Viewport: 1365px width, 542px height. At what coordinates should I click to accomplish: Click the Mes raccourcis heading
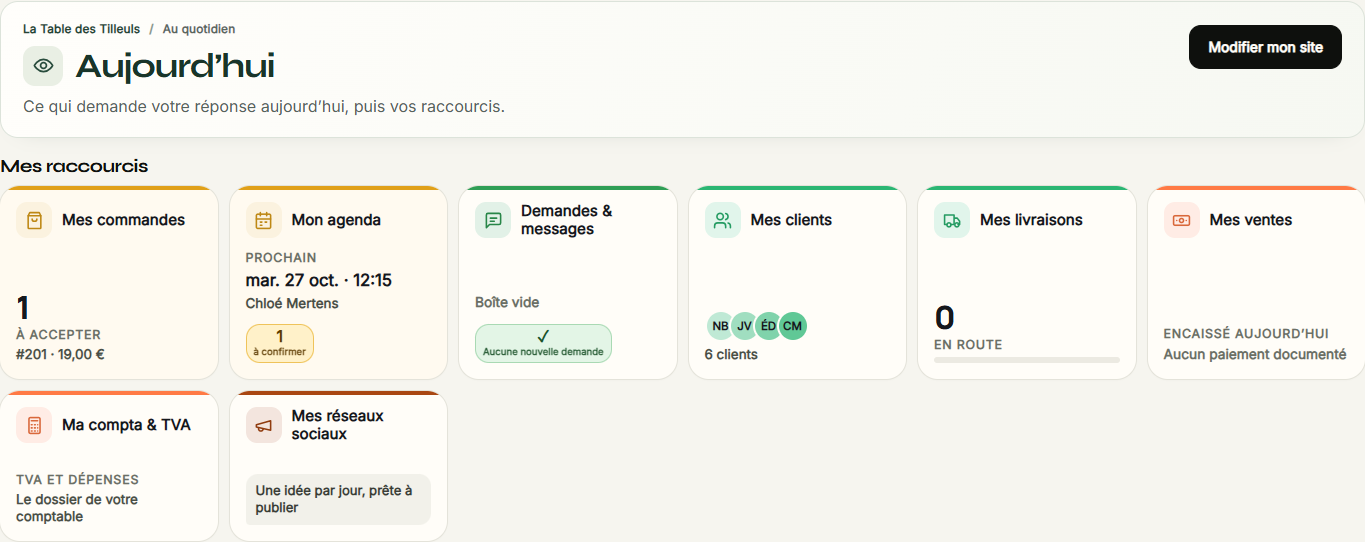click(x=74, y=166)
